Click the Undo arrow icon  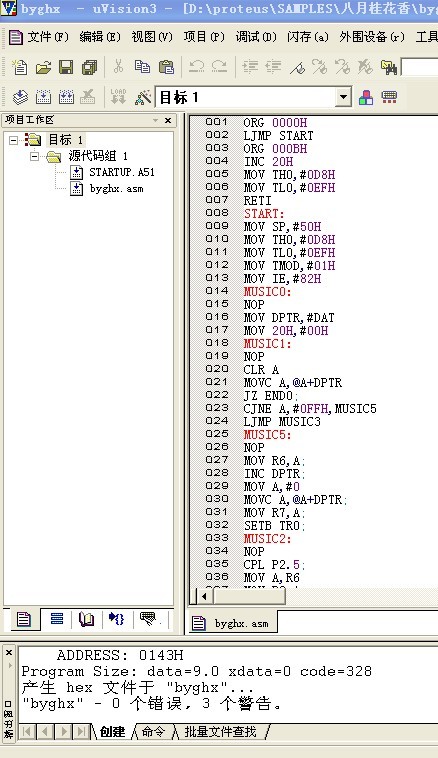pyautogui.click(x=196, y=66)
